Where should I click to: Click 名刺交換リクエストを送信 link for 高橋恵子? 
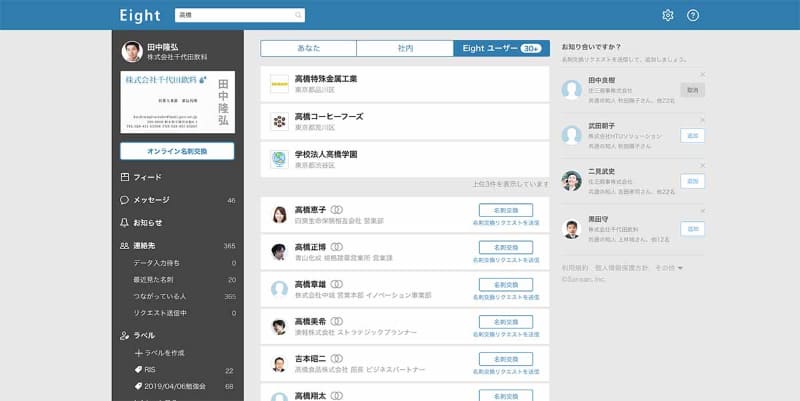pos(506,223)
